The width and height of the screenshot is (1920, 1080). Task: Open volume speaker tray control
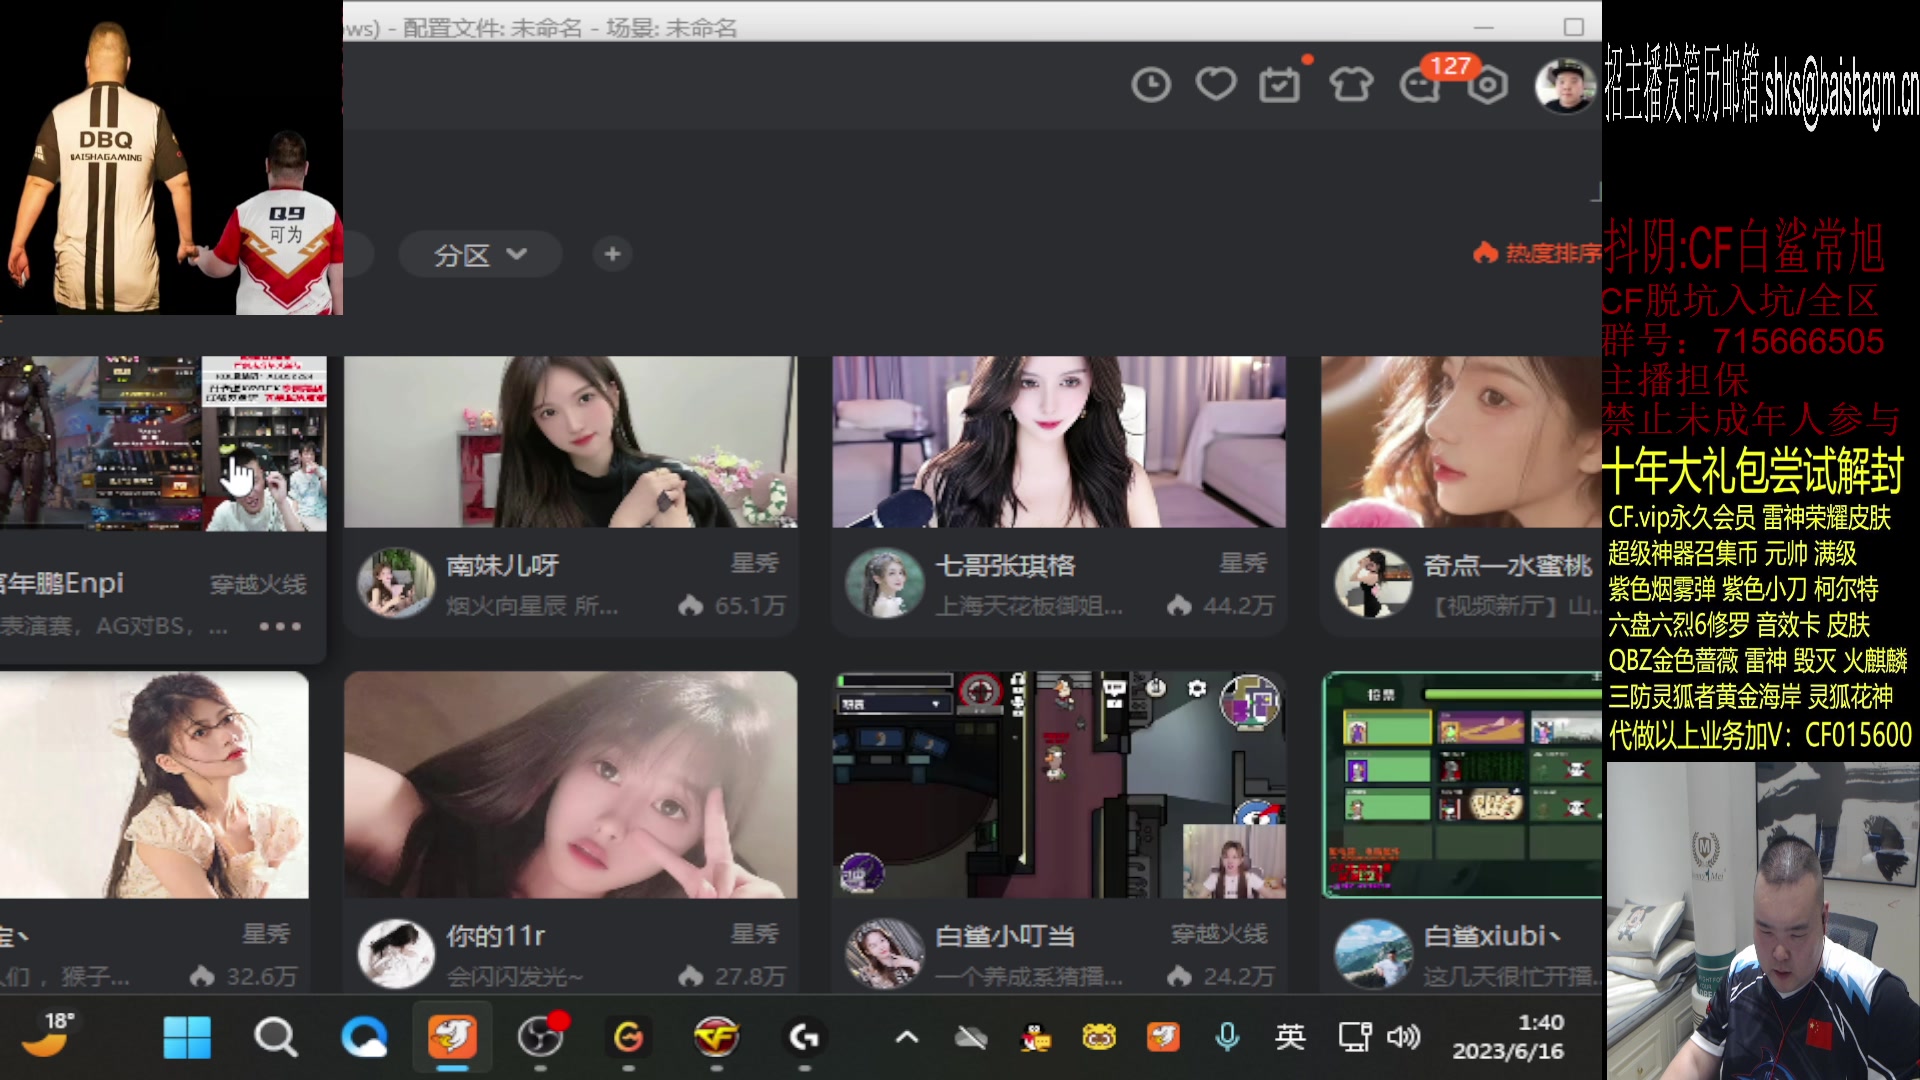1403,1038
